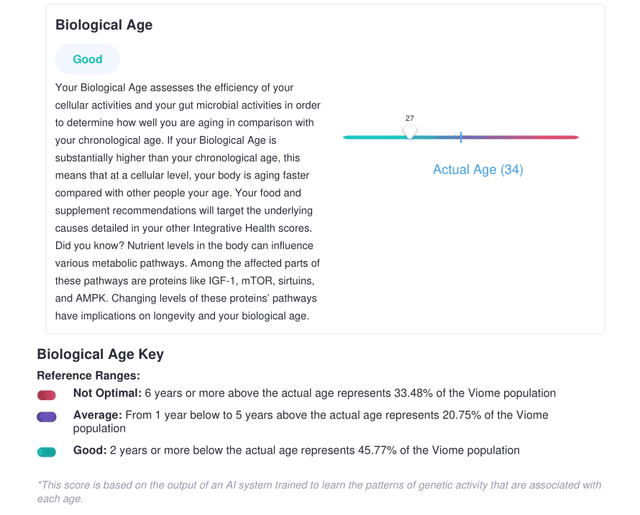Screen dimensions: 640x515
Task: Click the teal Good pill icon in key
Action: (x=46, y=452)
